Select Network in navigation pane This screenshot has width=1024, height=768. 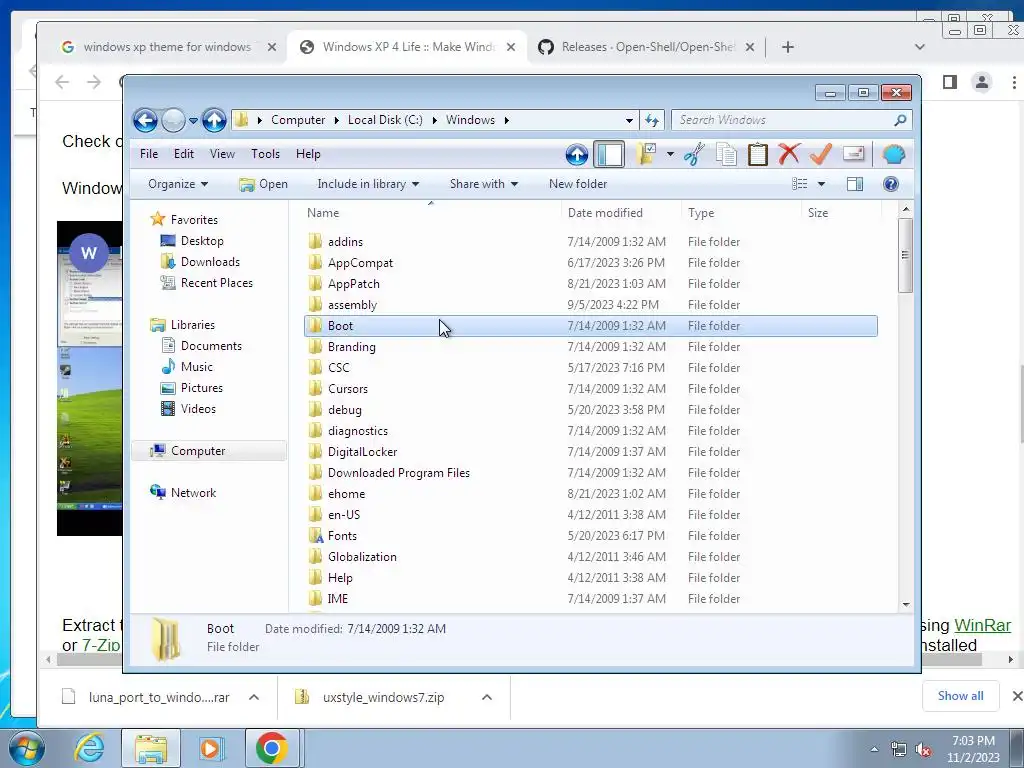[x=193, y=492]
